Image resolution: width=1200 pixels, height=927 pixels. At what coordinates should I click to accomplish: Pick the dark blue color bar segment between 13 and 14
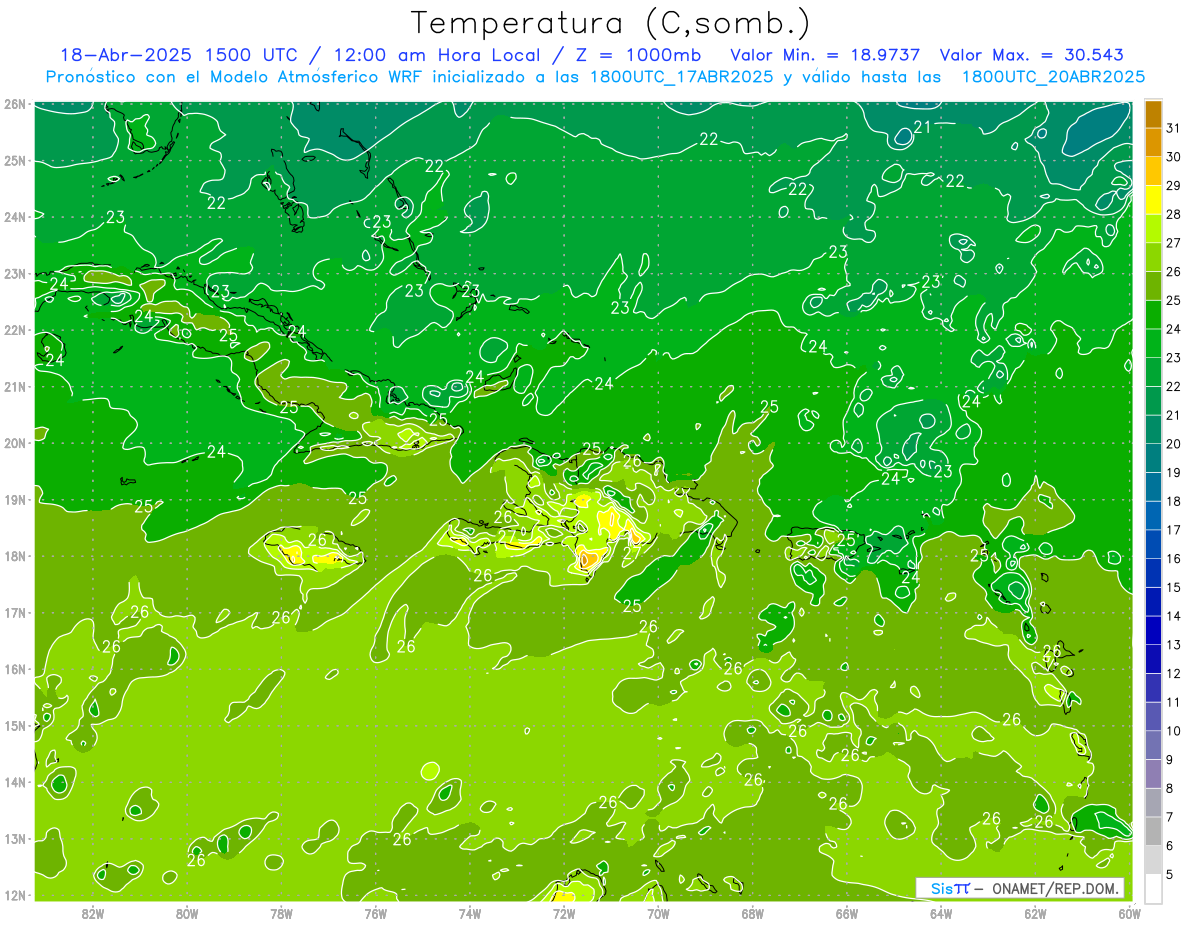[1153, 630]
